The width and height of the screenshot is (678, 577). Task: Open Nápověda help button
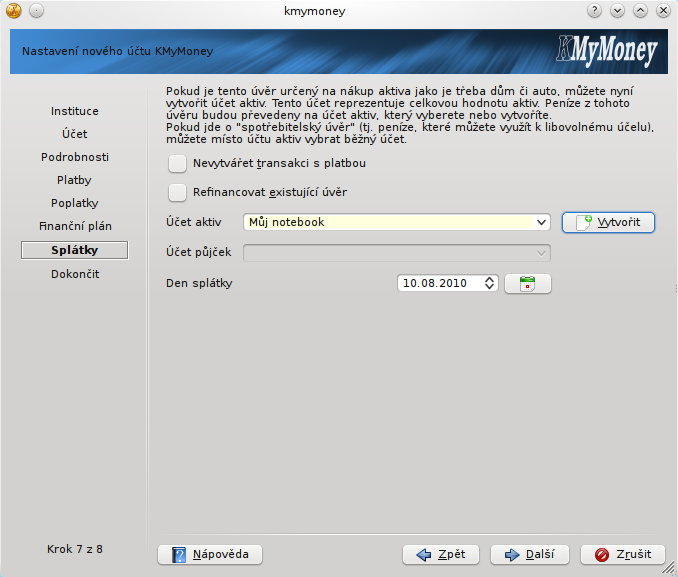pos(210,555)
